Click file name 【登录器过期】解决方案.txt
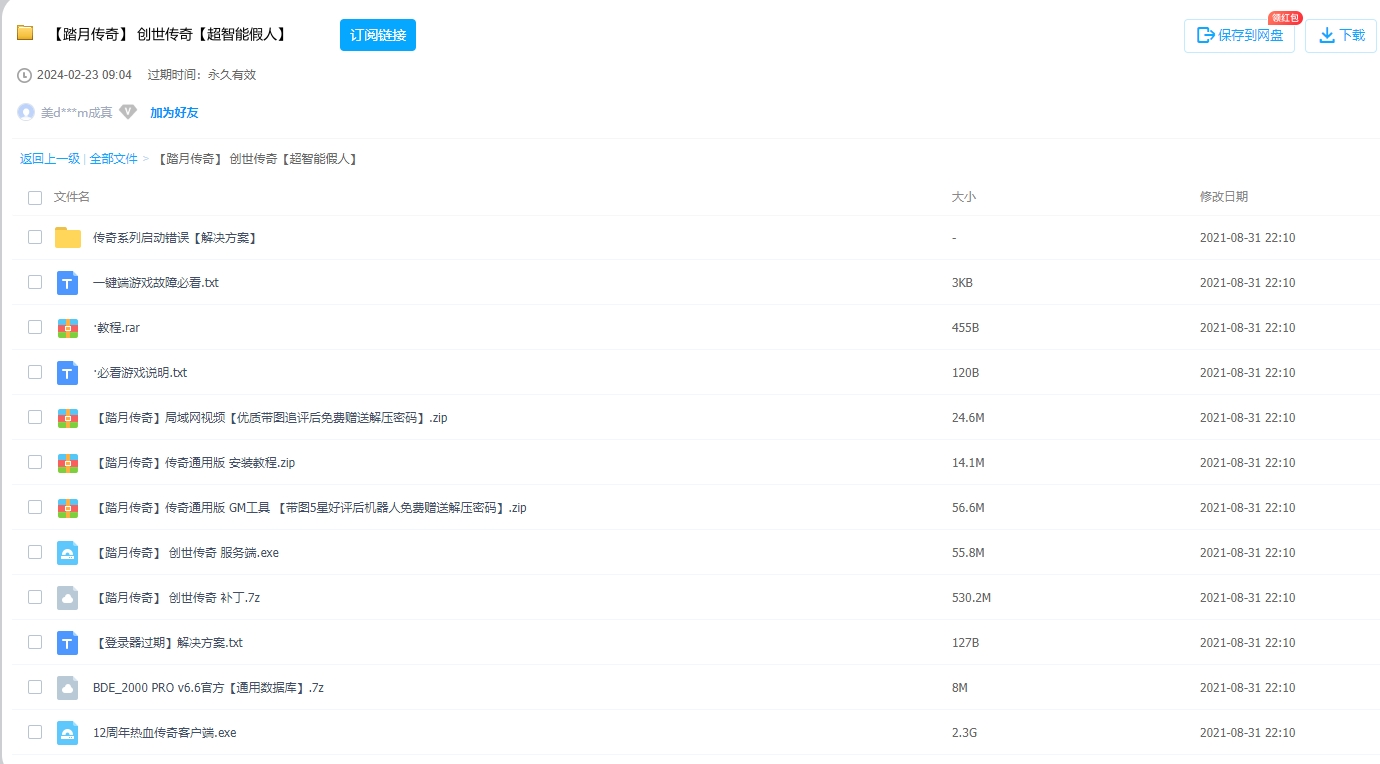Screen dimensions: 1380x764 (x=168, y=643)
